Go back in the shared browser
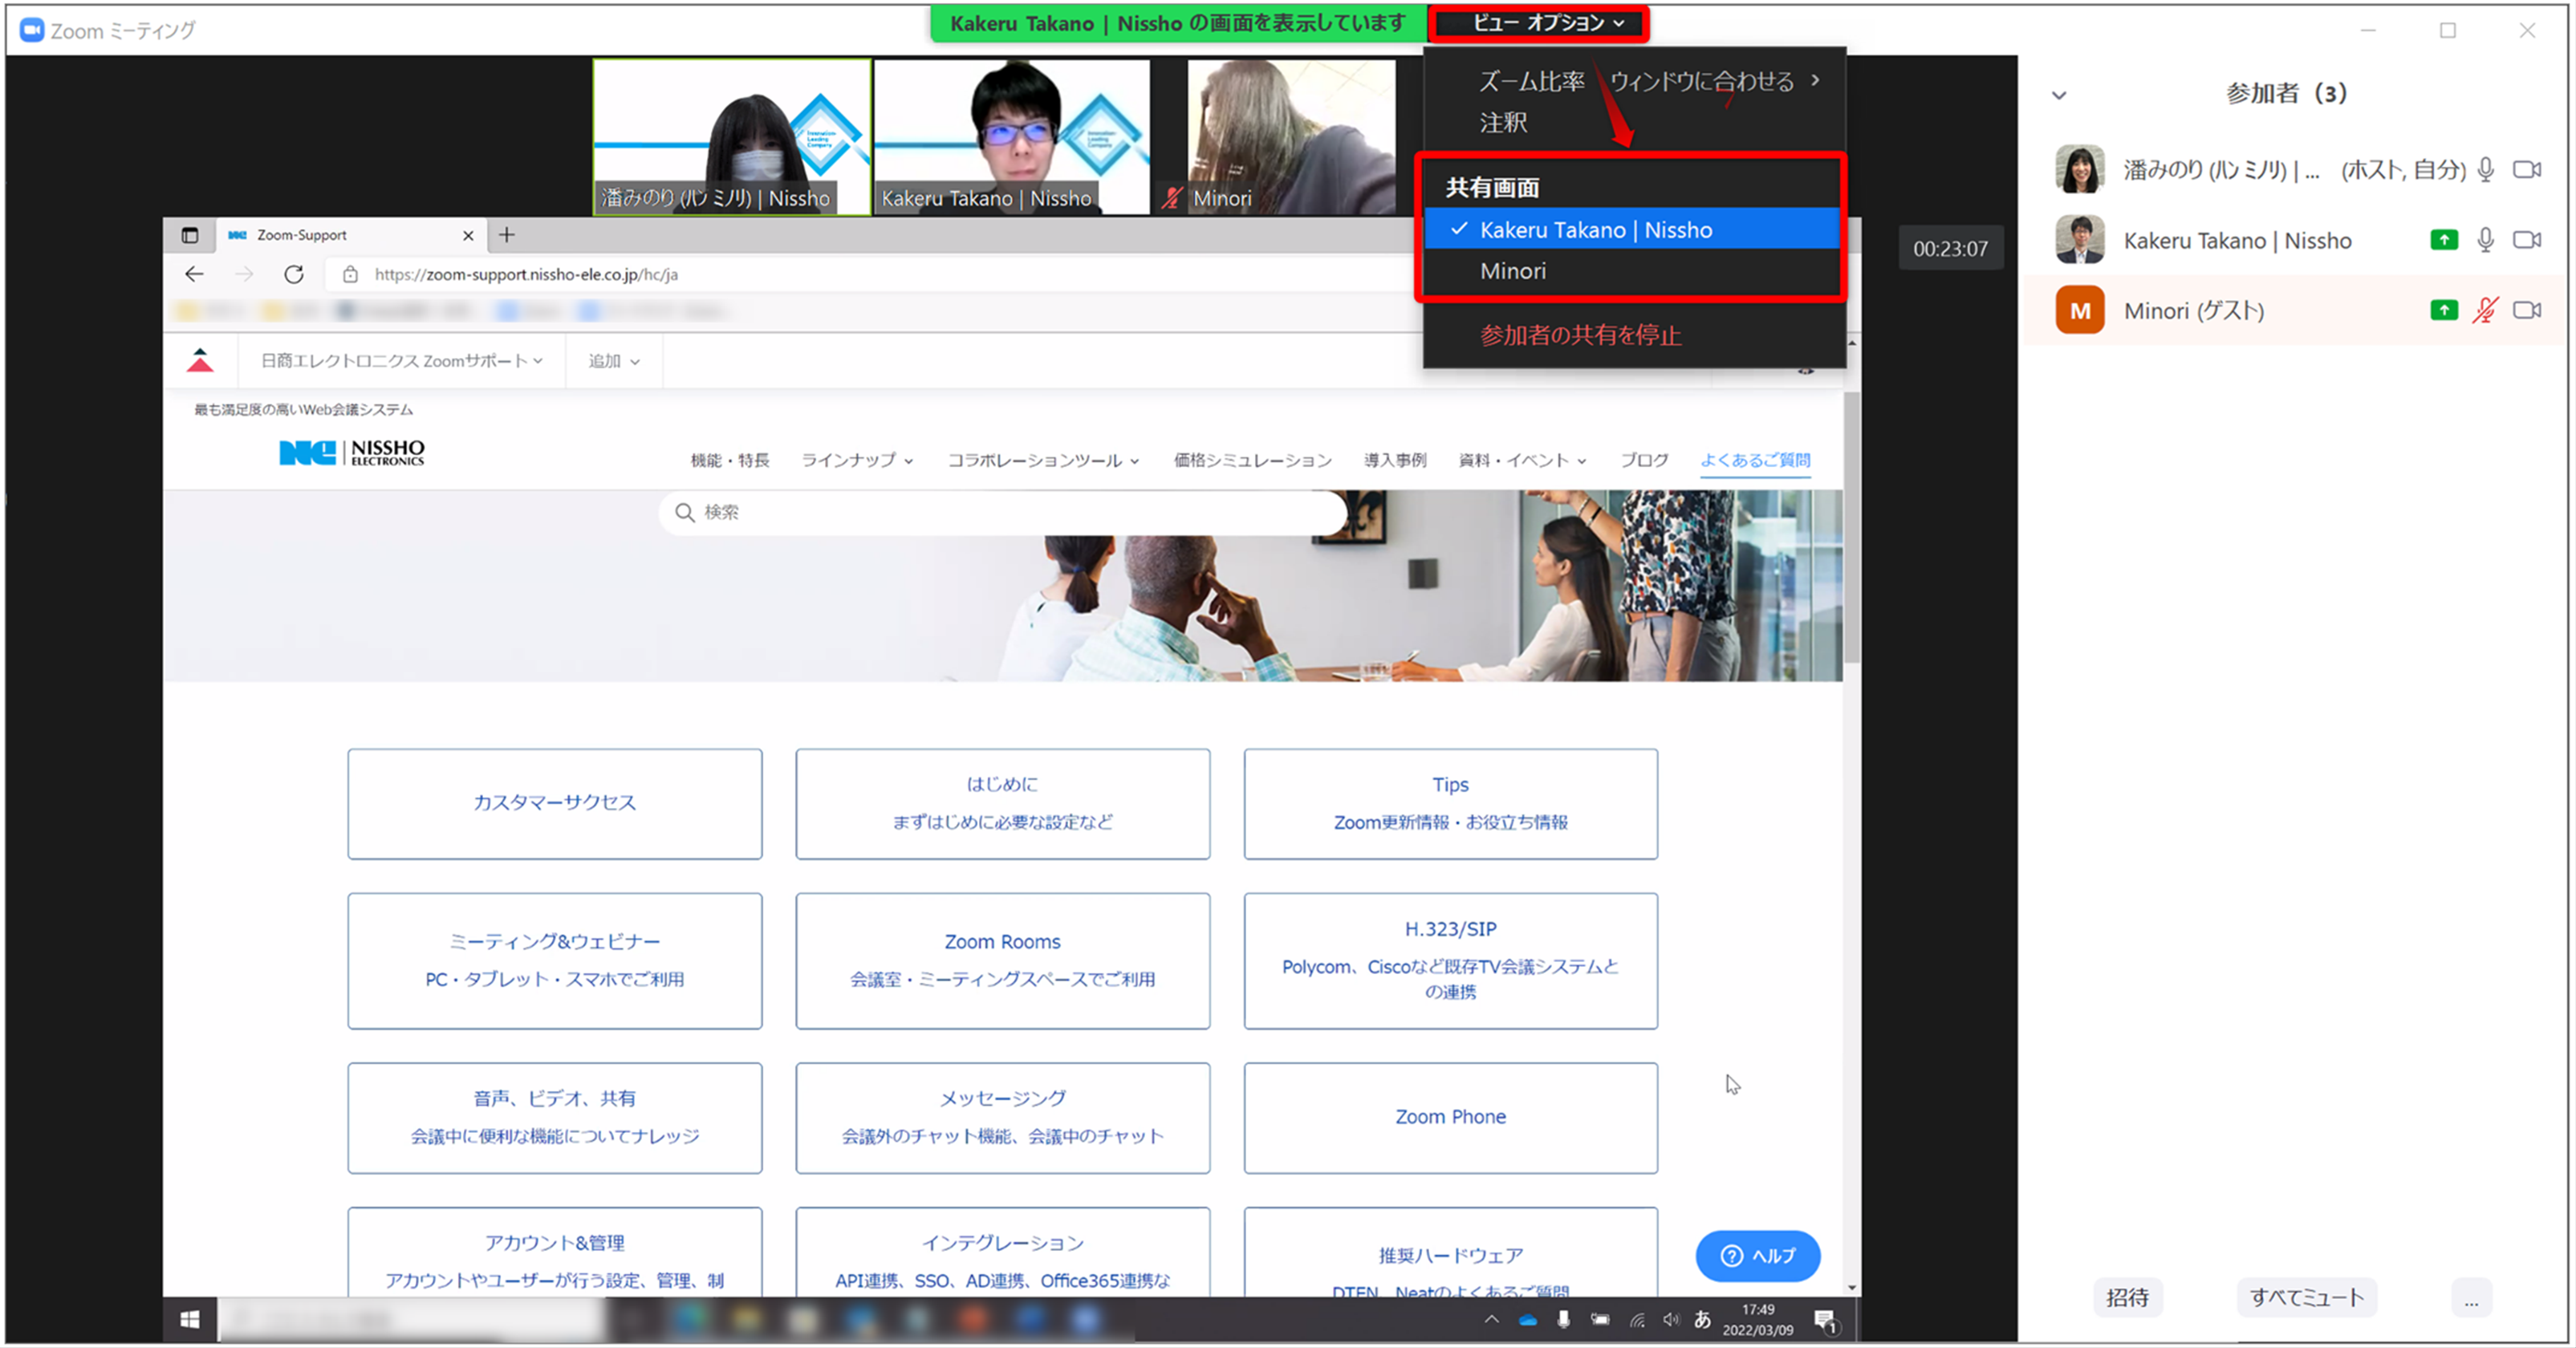2576x1348 pixels. [194, 274]
